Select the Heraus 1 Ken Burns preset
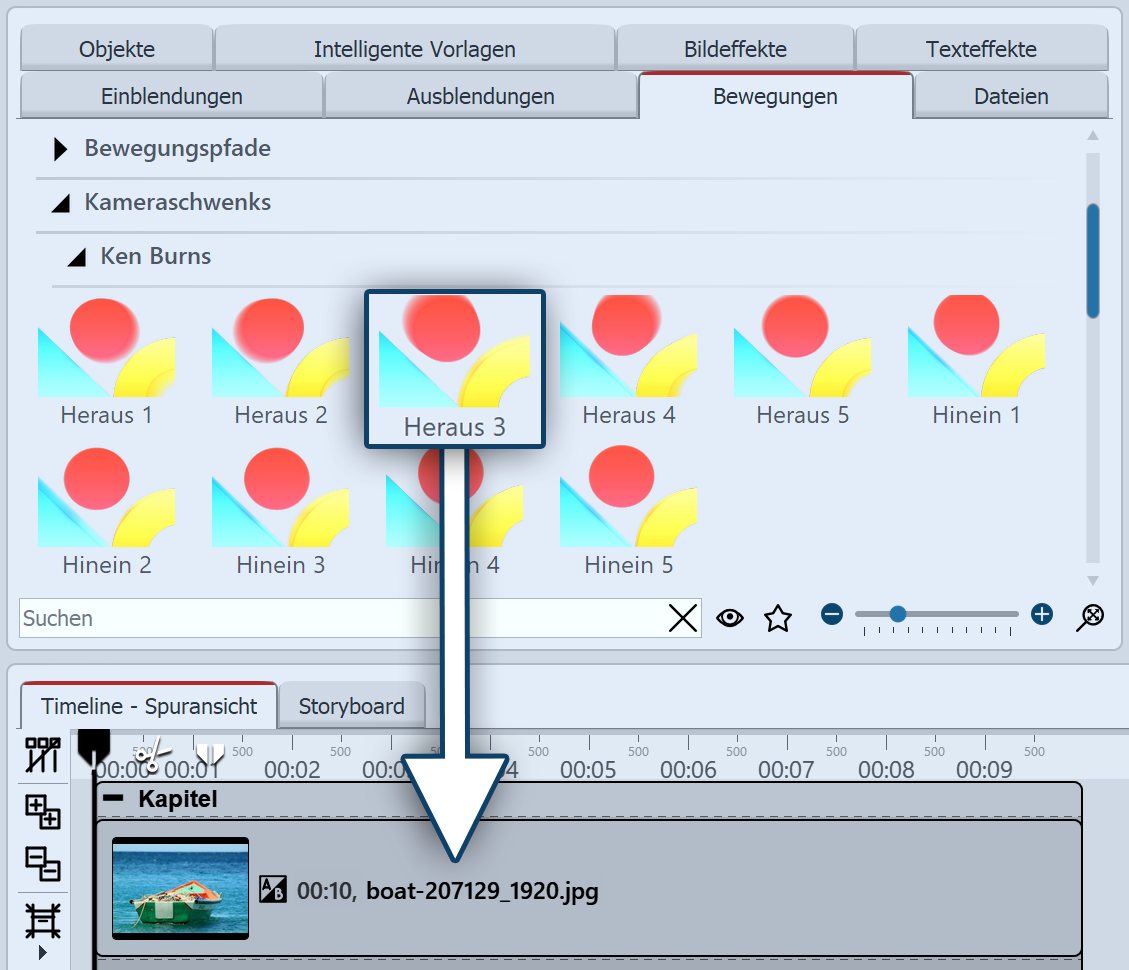1129x970 pixels. click(107, 362)
